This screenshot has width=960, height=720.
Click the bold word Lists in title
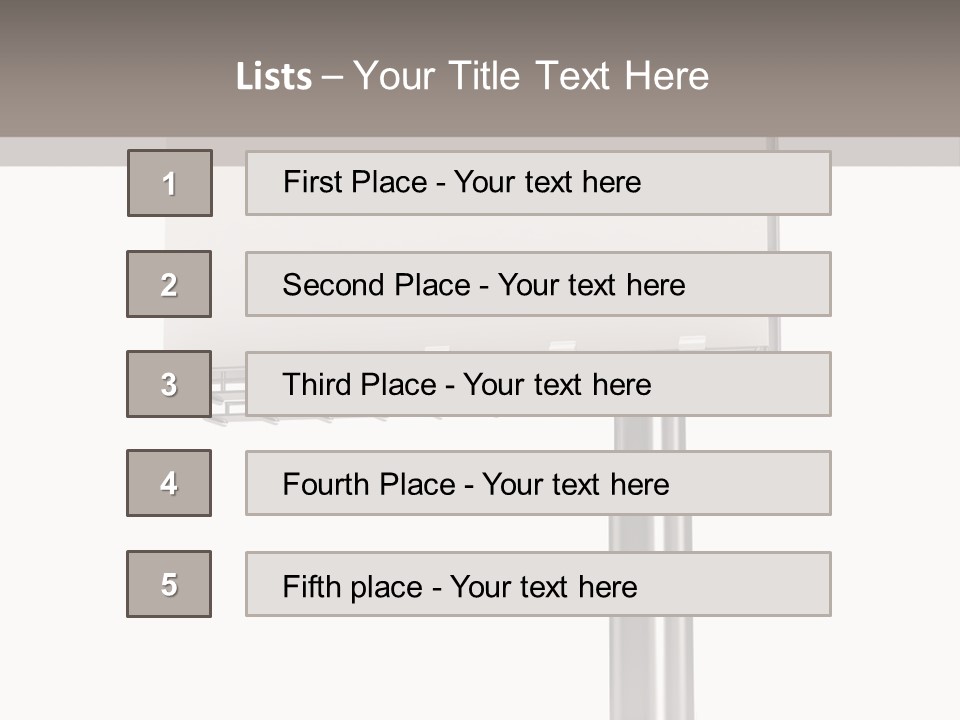pos(273,77)
